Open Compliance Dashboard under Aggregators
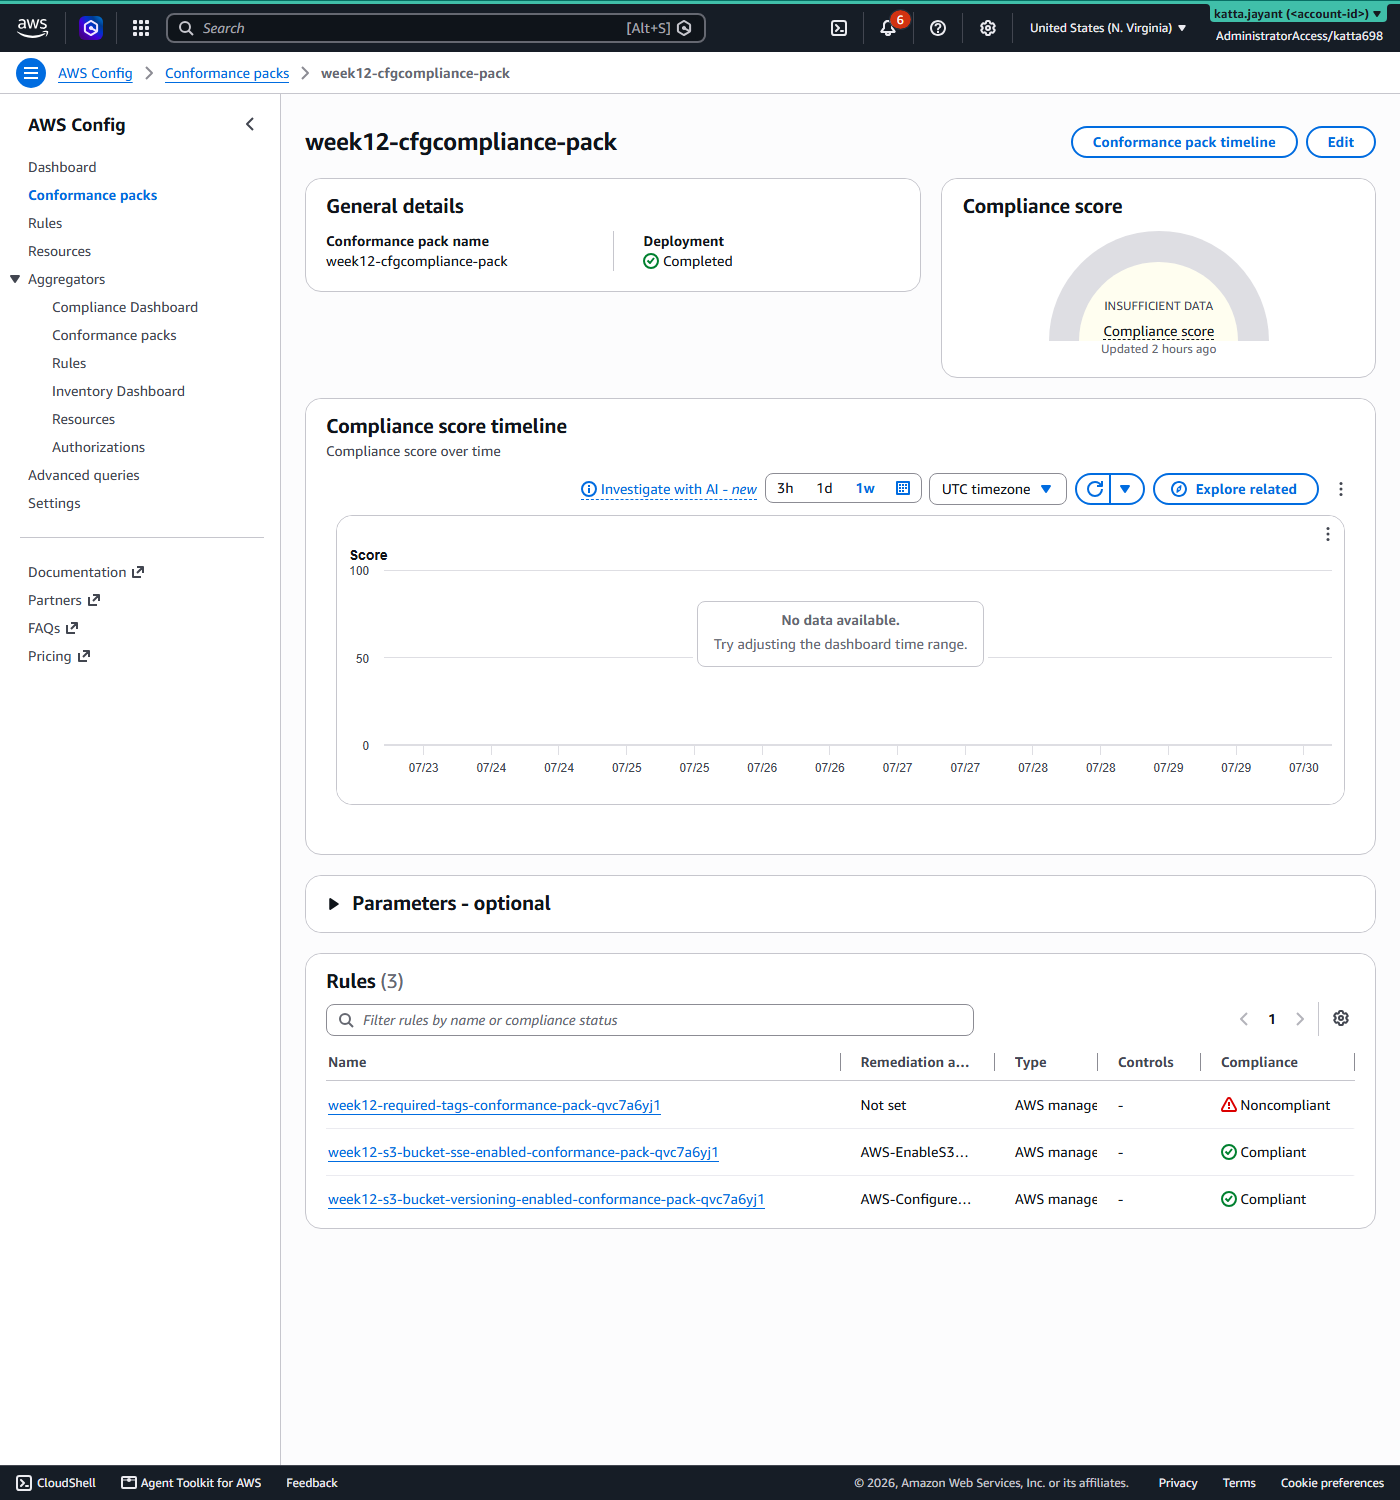The height and width of the screenshot is (1500, 1400). (x=125, y=307)
